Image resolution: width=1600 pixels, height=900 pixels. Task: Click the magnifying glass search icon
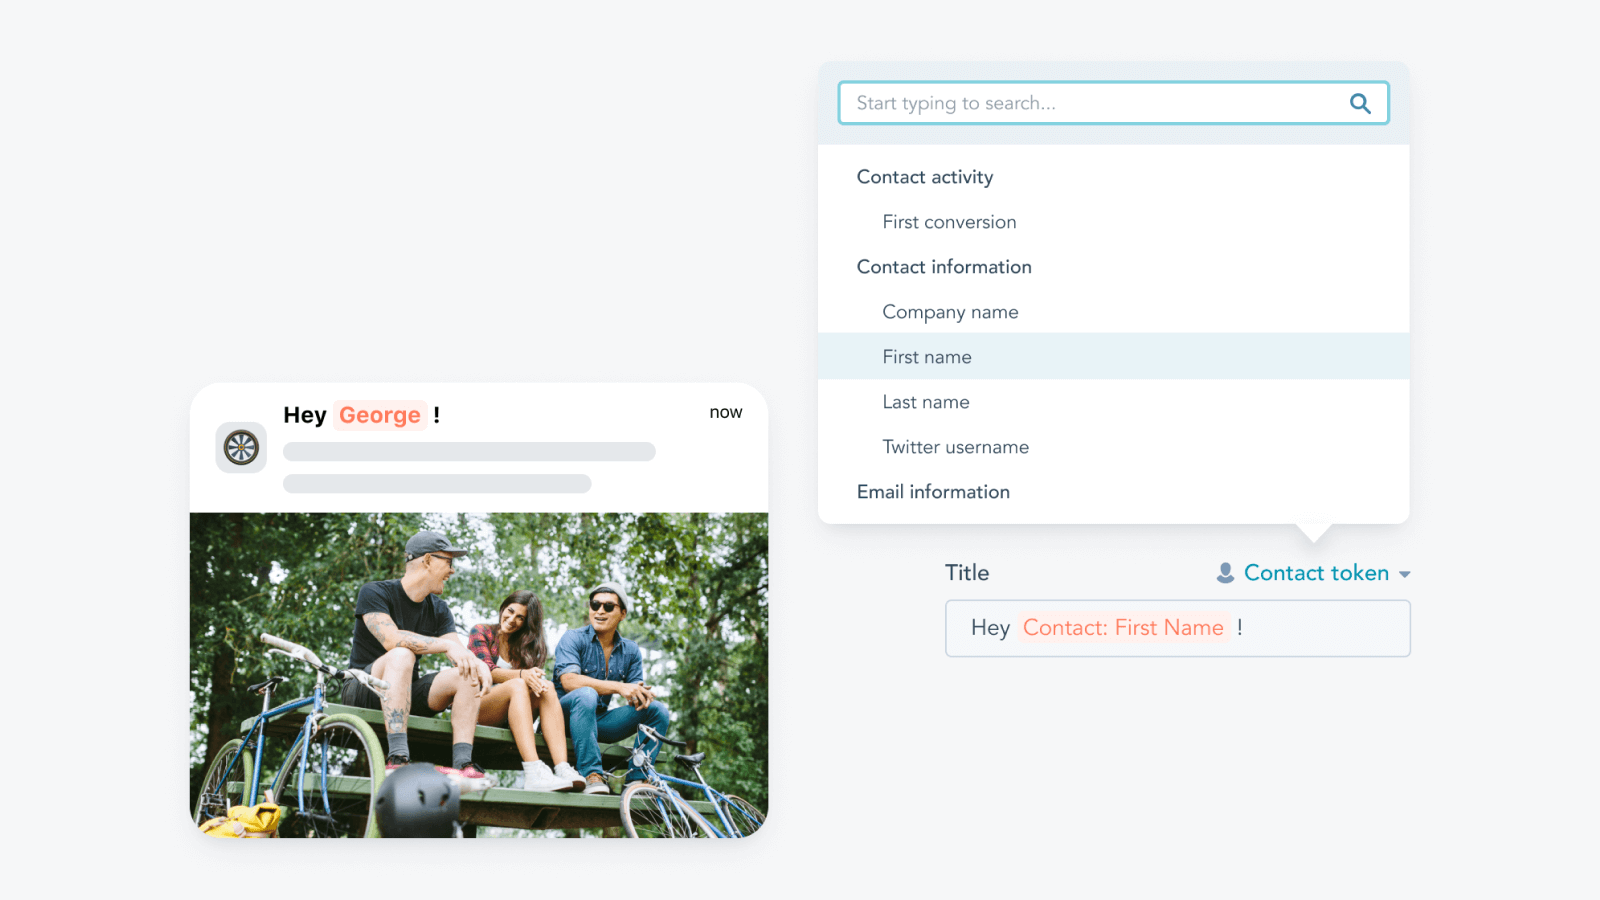pyautogui.click(x=1360, y=103)
